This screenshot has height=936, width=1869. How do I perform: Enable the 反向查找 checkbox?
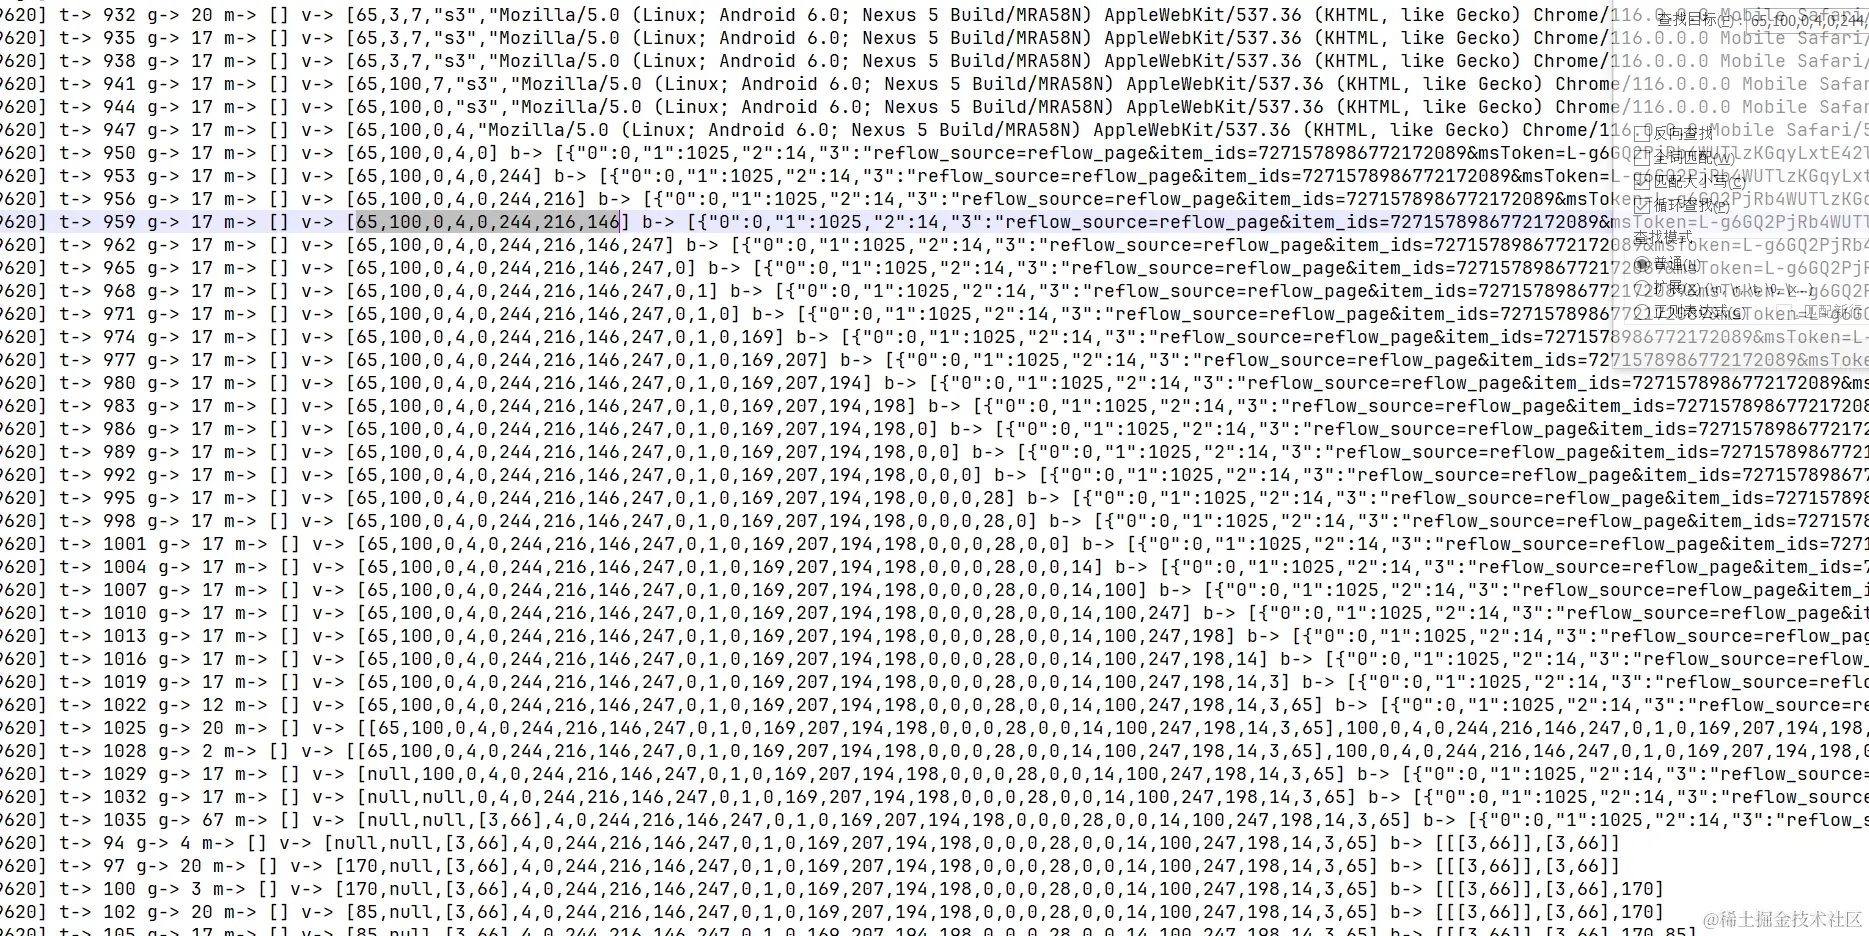click(1643, 134)
